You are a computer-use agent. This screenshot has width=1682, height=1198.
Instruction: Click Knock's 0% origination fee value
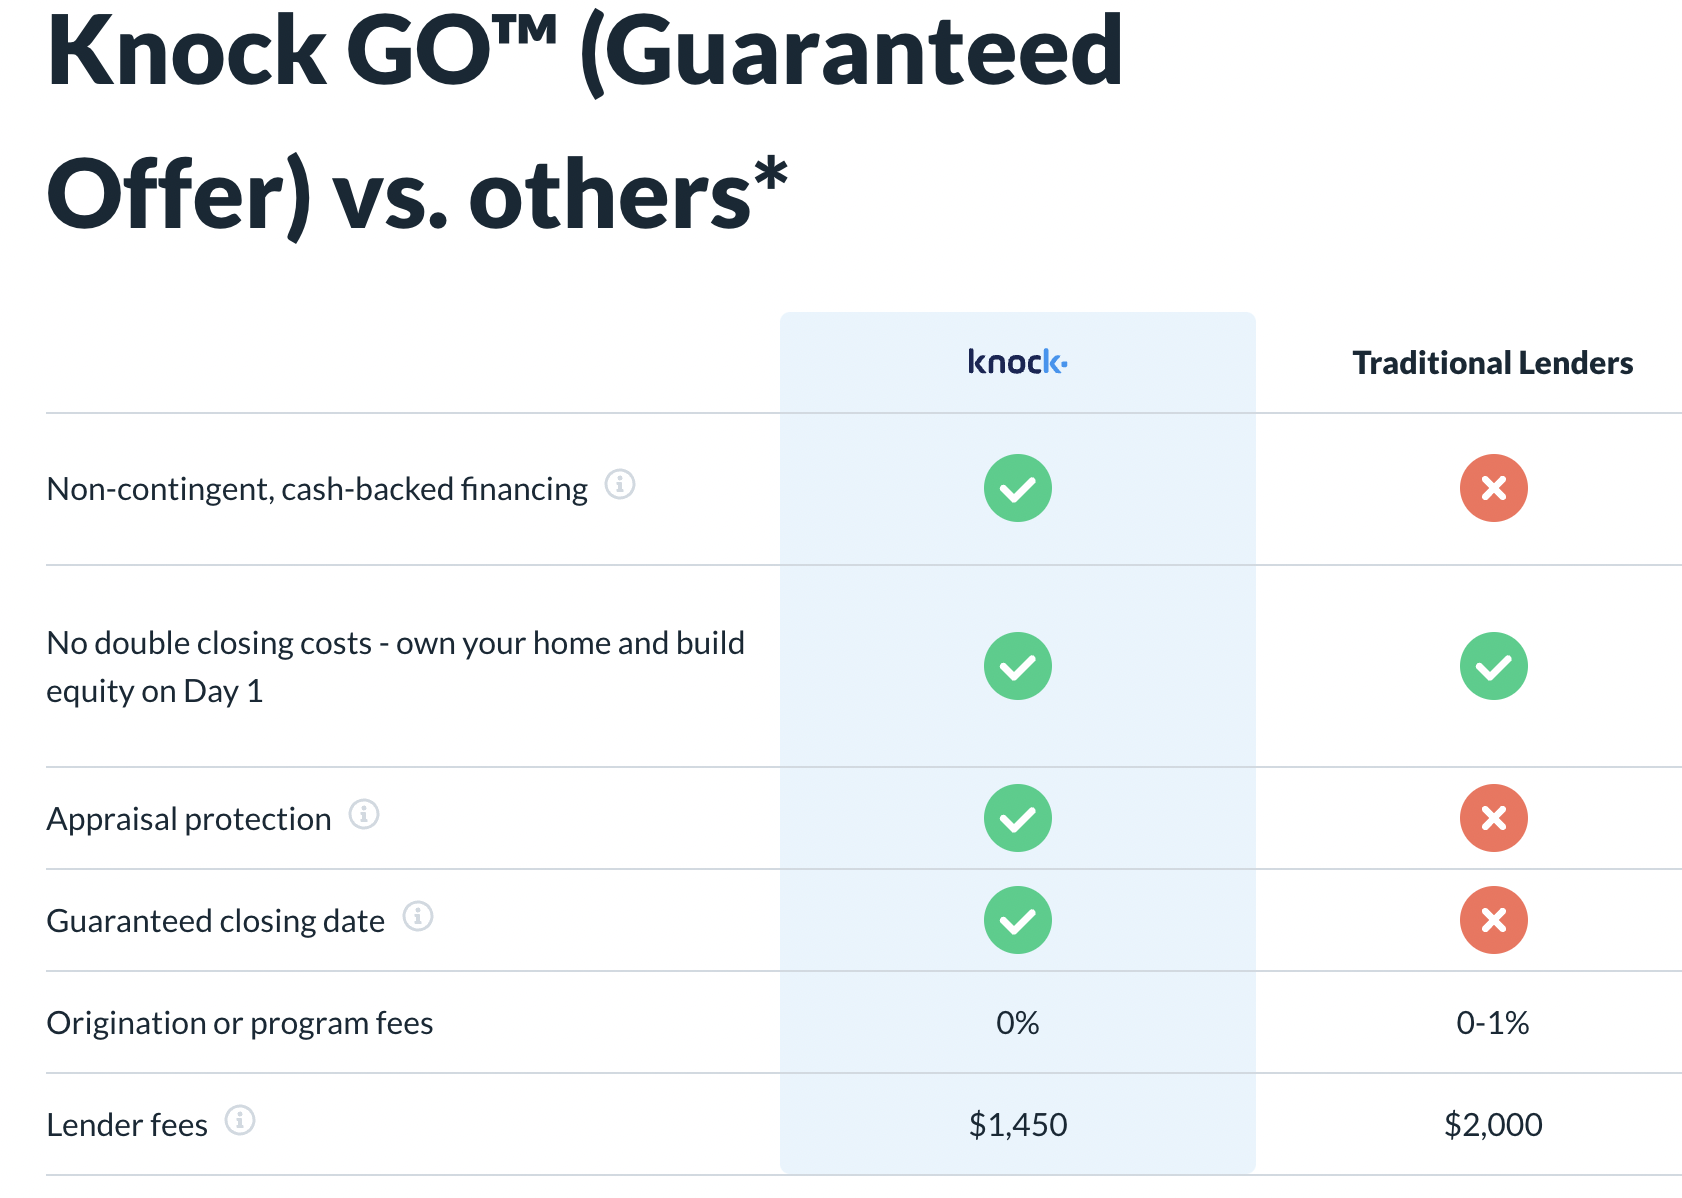(1017, 1023)
